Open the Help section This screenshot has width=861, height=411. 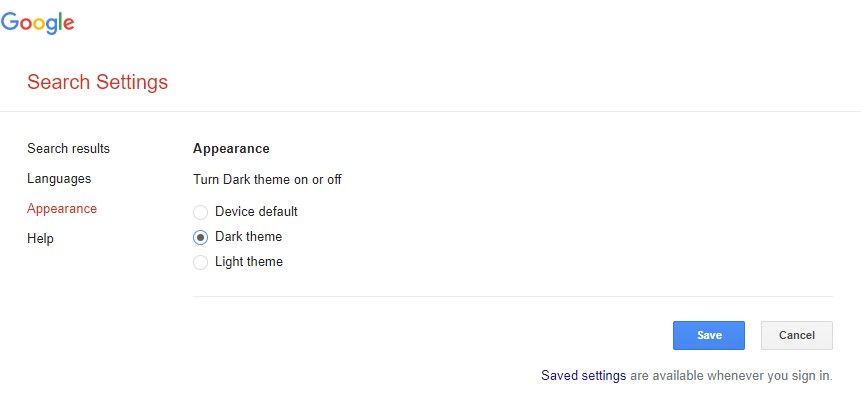pyautogui.click(x=40, y=238)
